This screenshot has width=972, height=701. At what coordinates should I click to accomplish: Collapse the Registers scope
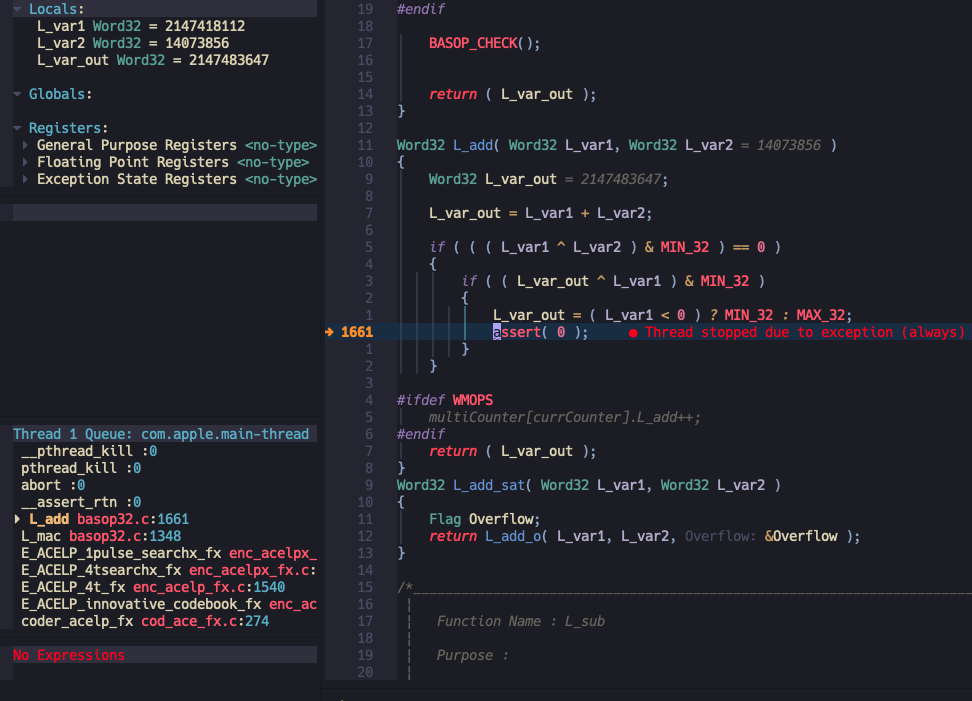18,128
